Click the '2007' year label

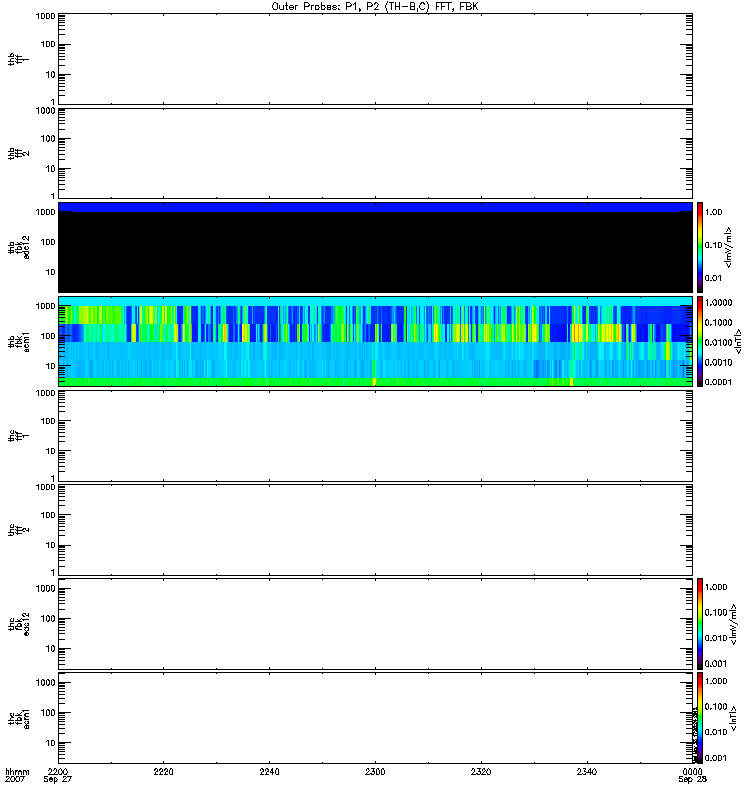pos(14,779)
